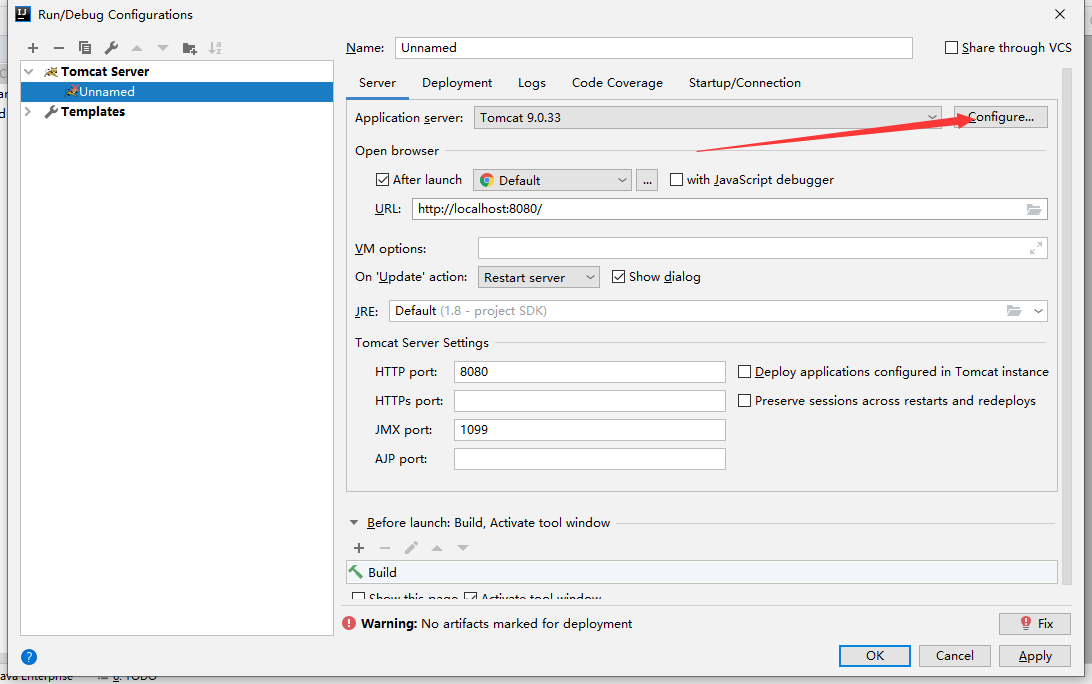Open the update action Restart server dropdown
1092x684 pixels.
(x=538, y=277)
